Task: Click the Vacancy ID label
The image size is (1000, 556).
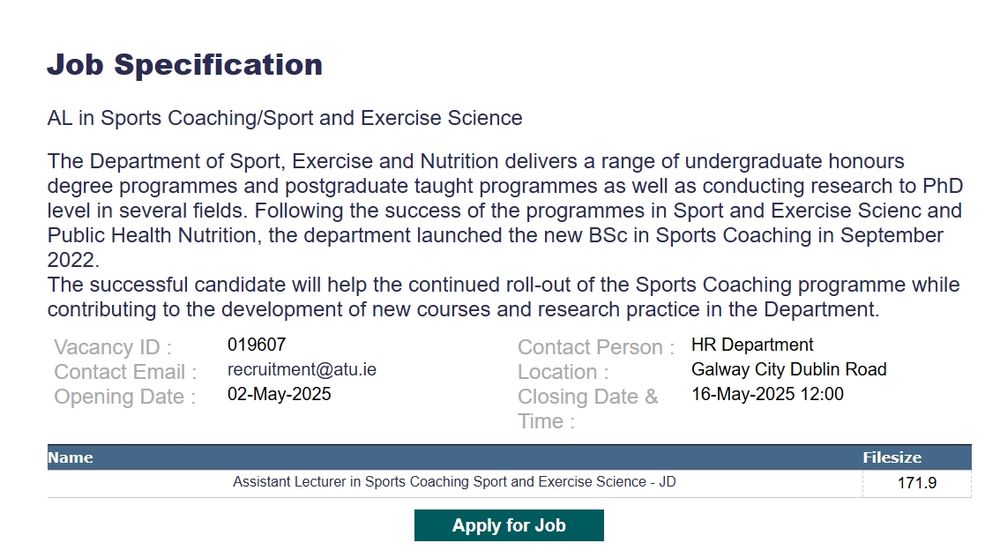Action: pyautogui.click(x=113, y=347)
